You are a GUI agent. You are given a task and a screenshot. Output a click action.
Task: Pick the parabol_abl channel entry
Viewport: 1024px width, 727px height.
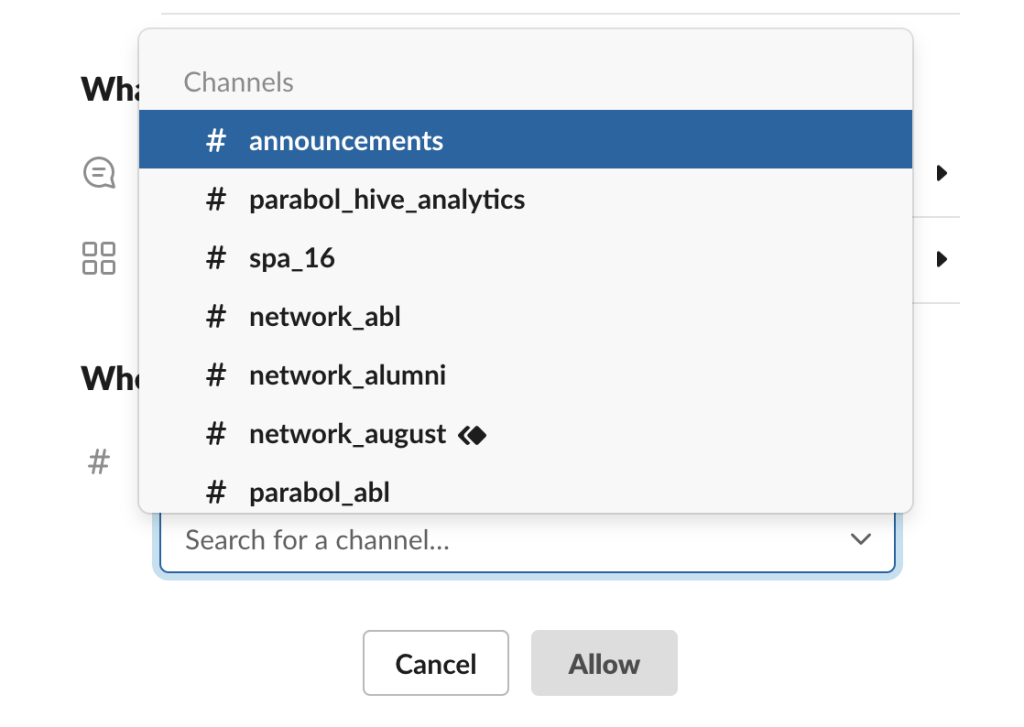319,492
